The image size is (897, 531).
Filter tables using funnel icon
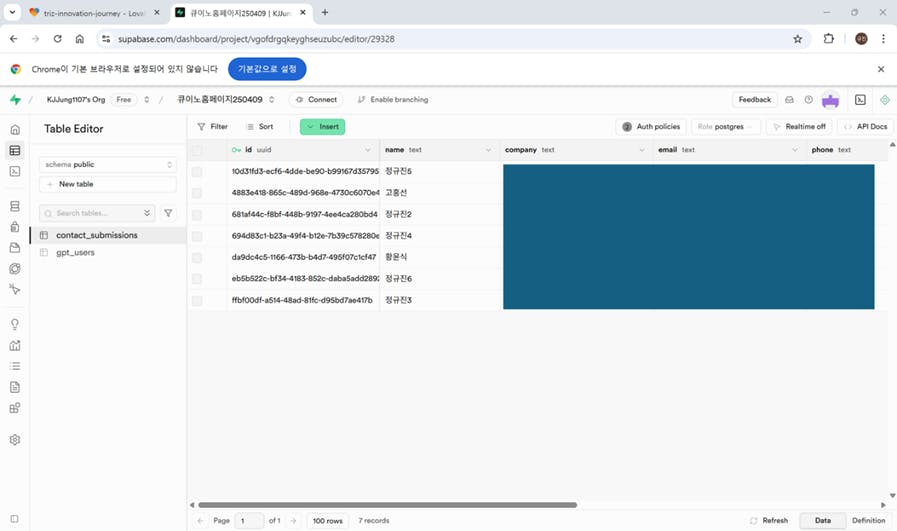point(168,213)
